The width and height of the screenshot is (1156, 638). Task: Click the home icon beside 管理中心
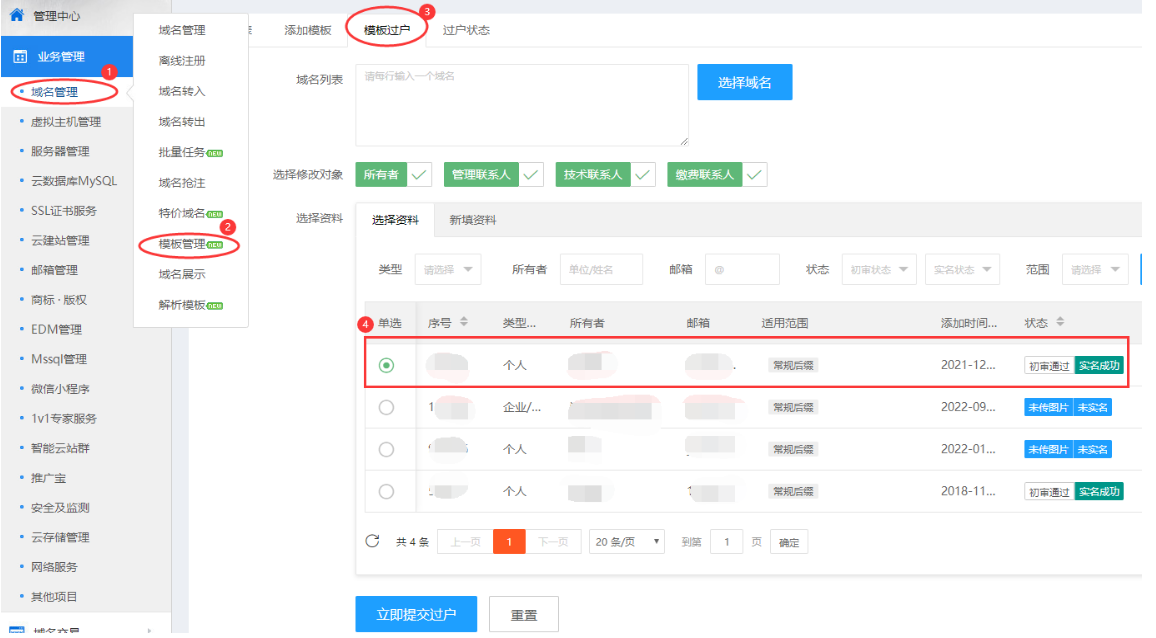(16, 15)
